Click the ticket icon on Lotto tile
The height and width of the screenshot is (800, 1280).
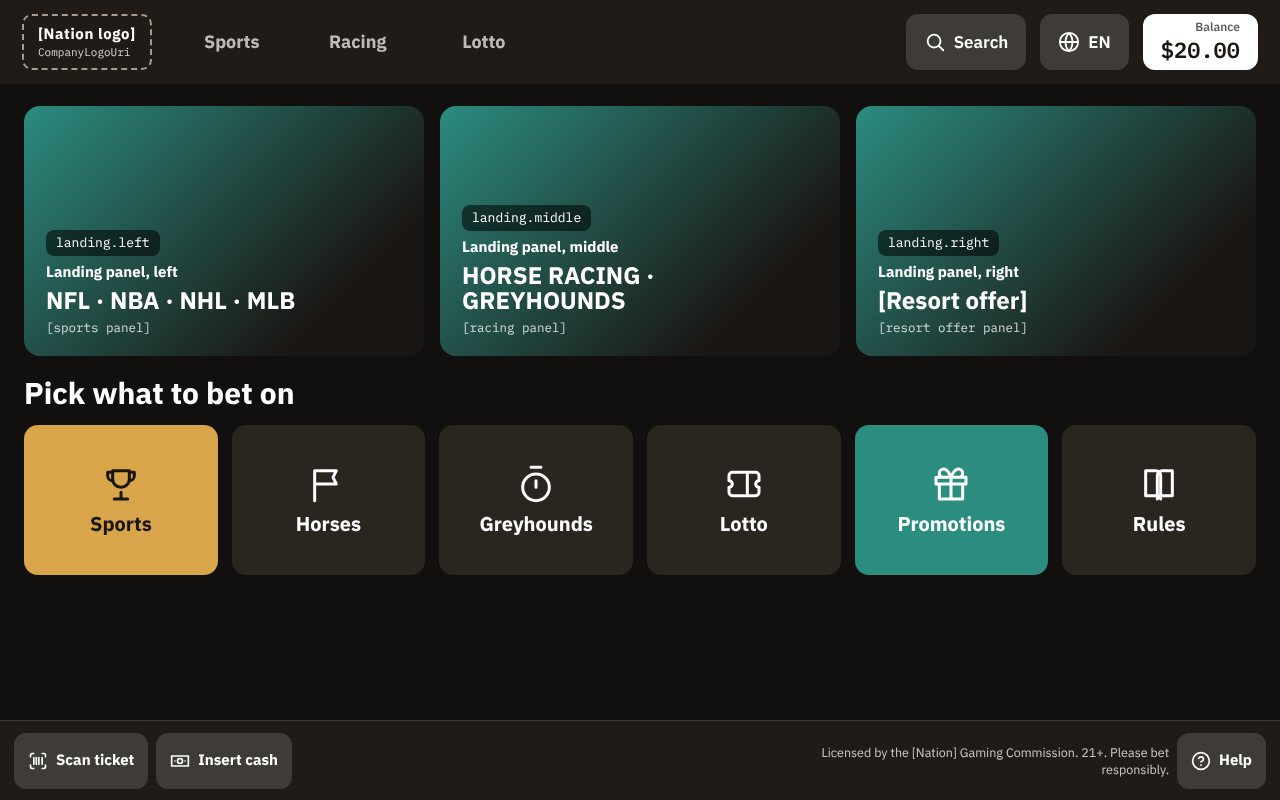pyautogui.click(x=744, y=485)
